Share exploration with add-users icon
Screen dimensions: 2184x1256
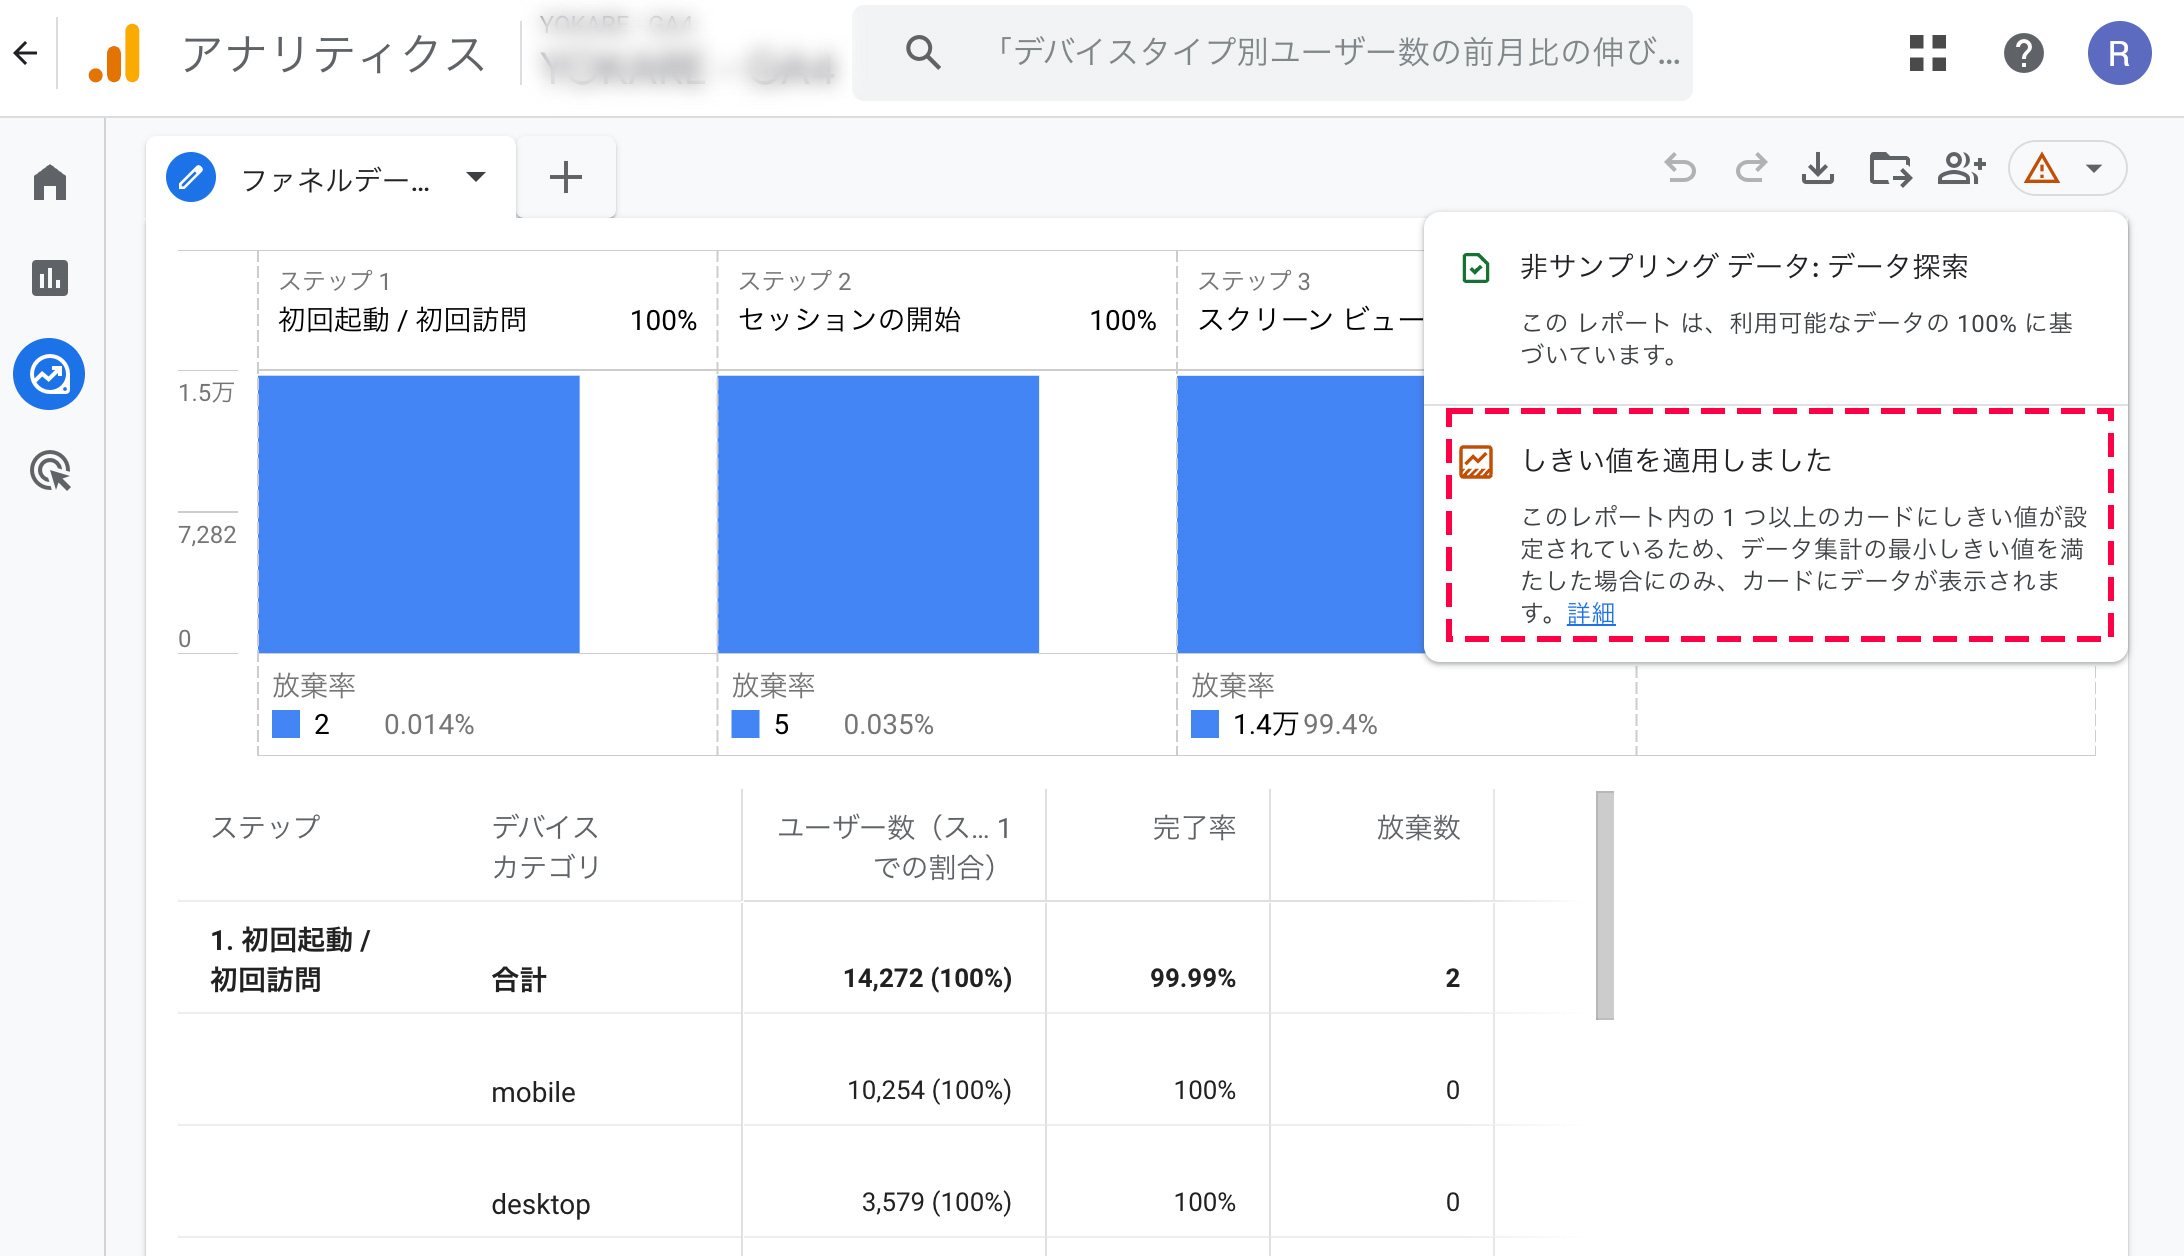pyautogui.click(x=1961, y=168)
